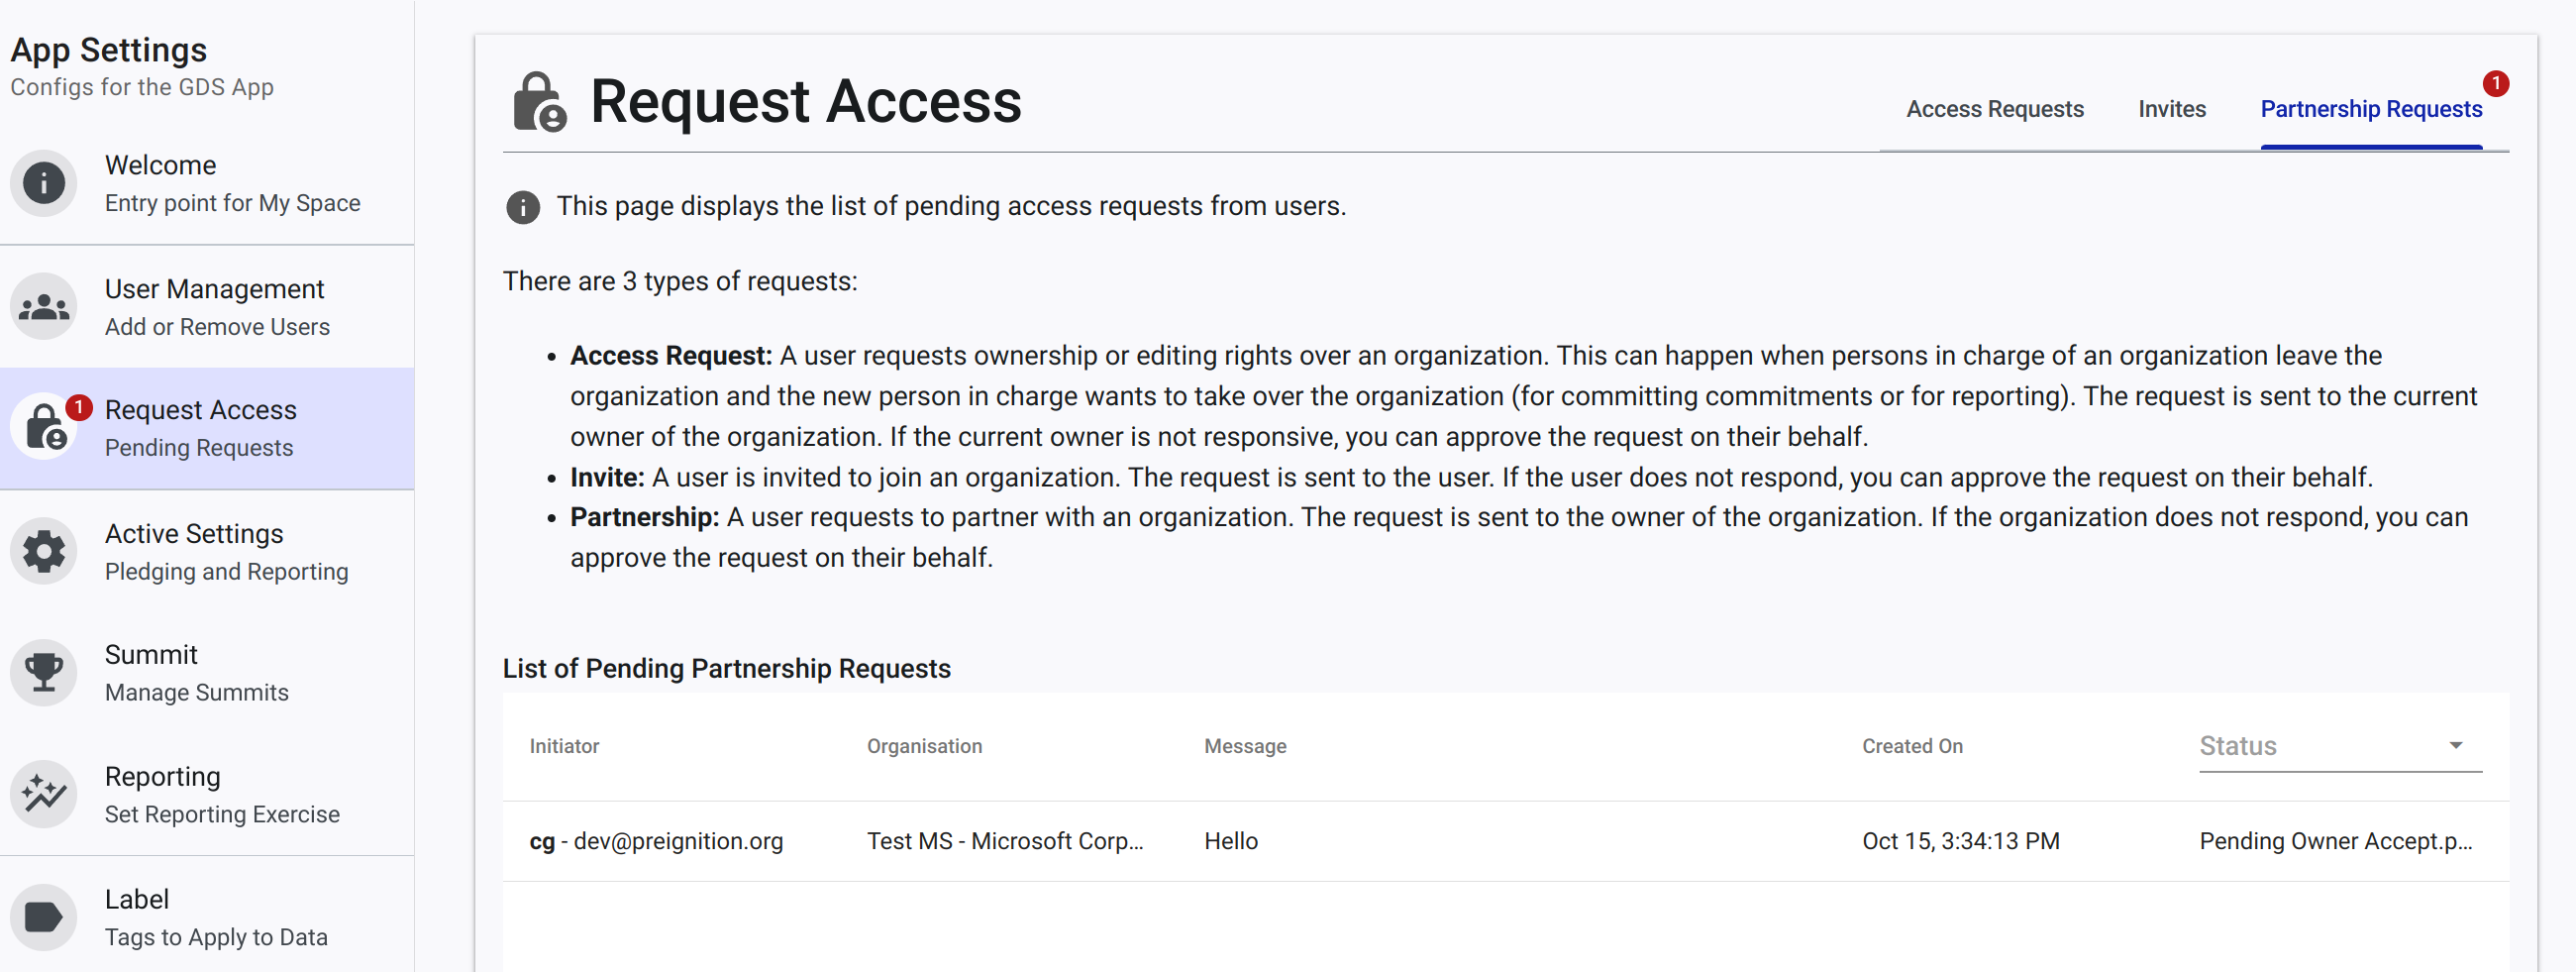This screenshot has height=972, width=2576.
Task: Click the User Management people icon
Action: pos(44,307)
